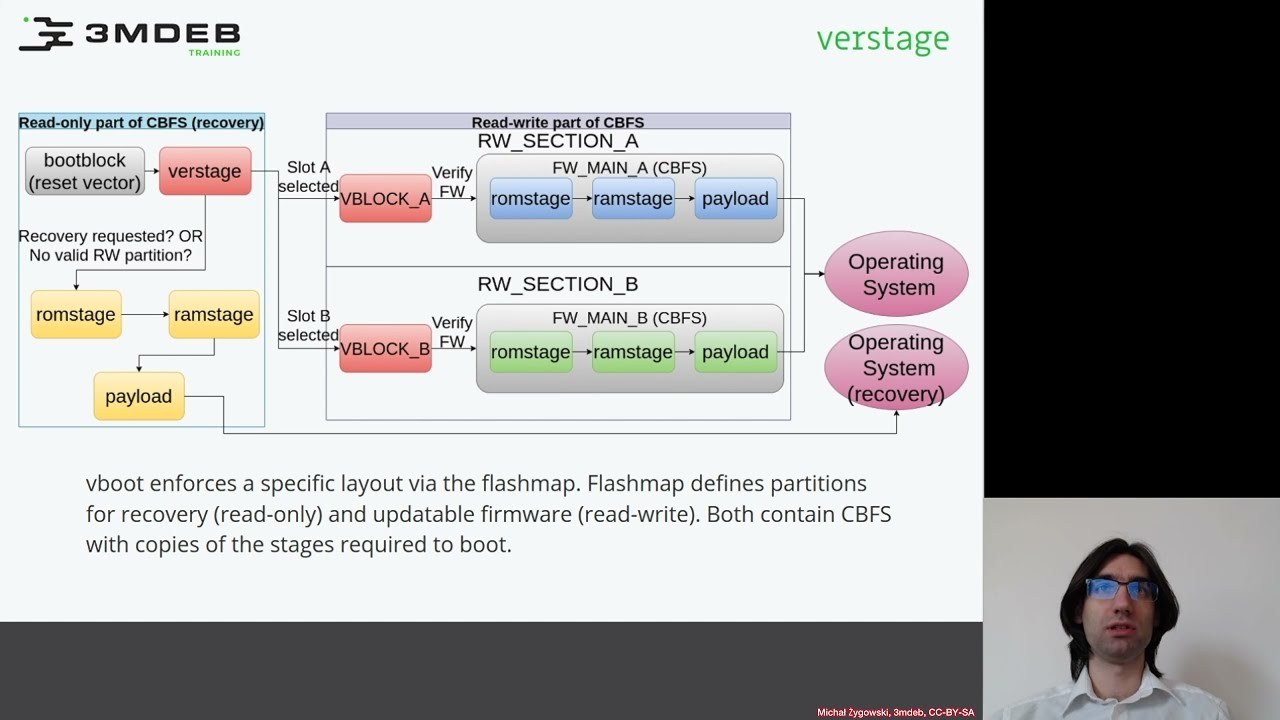Click the FW_MAIN_B (CBFS) label
1280x720 pixels.
tap(630, 318)
